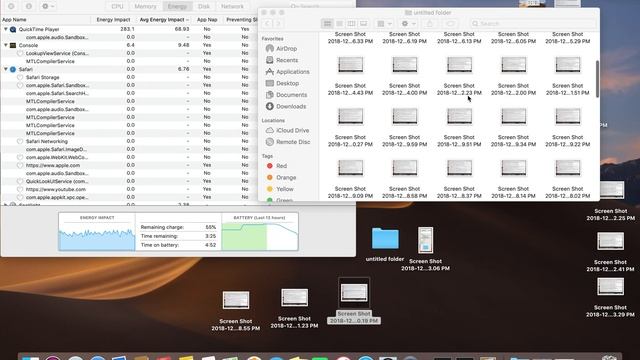
Task: Switch Finder to gallery view
Action: pos(363,24)
